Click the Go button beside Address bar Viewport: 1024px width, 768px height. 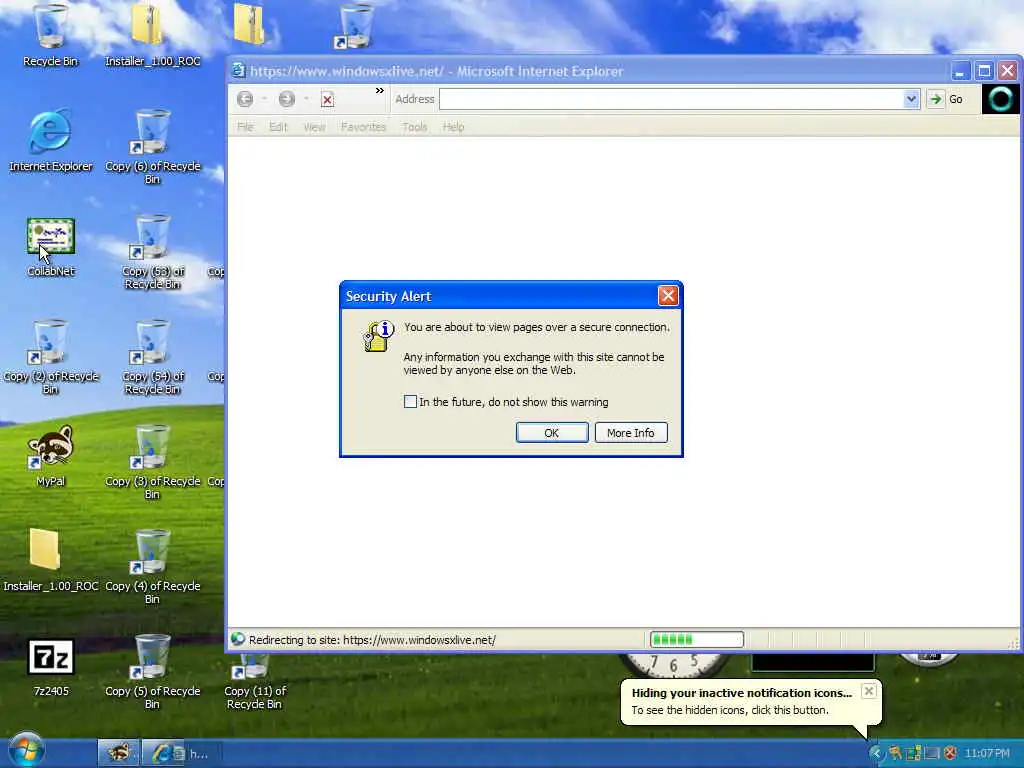[x=946, y=99]
